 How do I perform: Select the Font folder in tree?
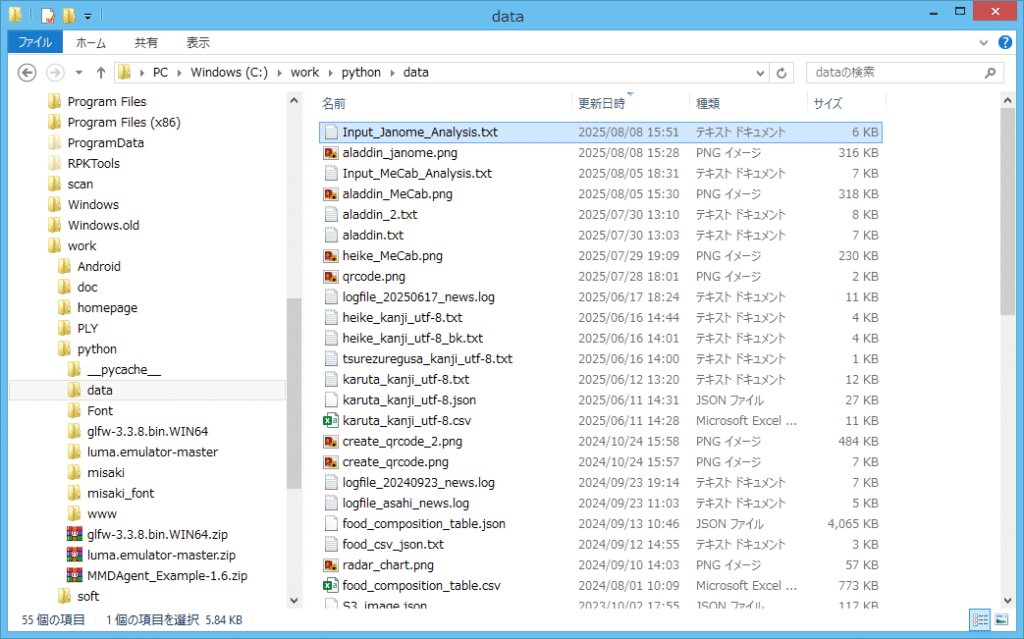(x=100, y=411)
